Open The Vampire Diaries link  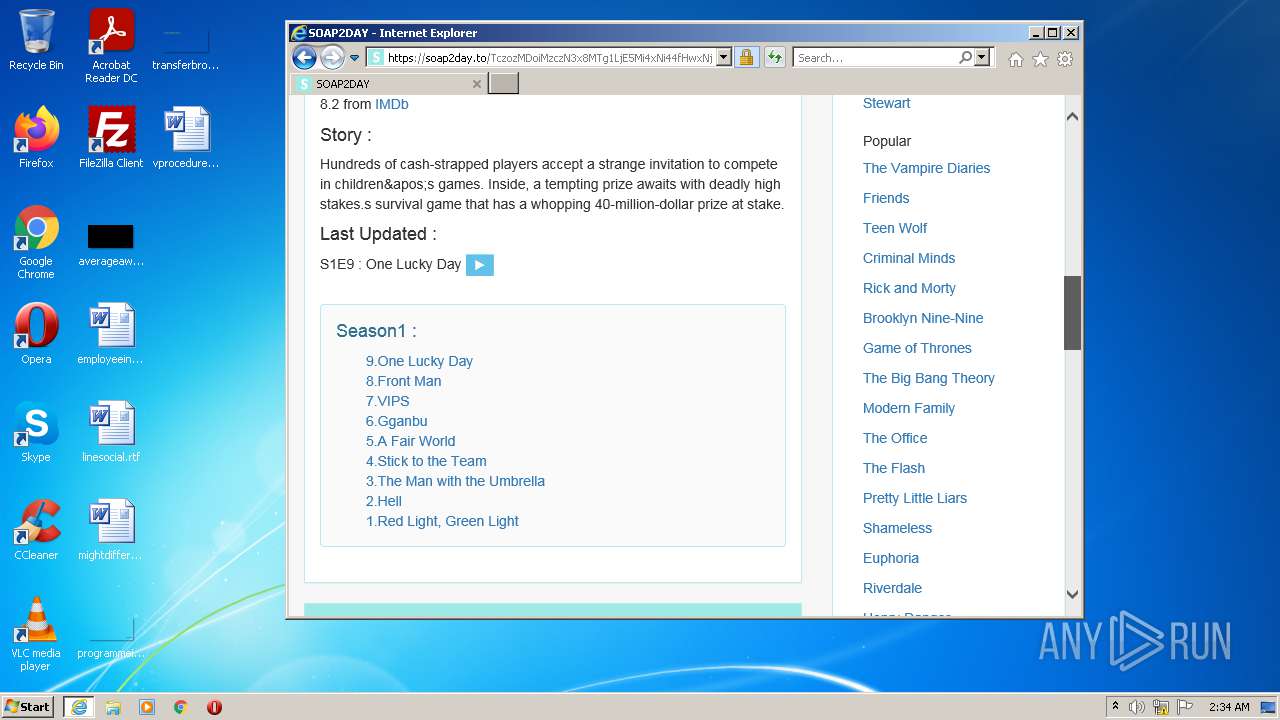coord(926,168)
